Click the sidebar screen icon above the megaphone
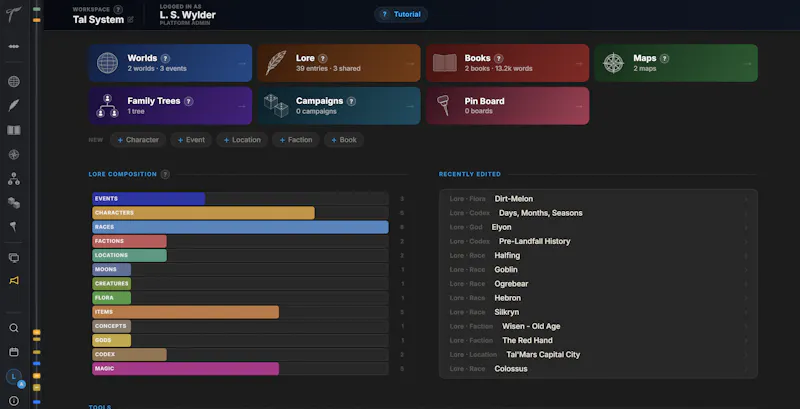800x409 pixels. pos(14,258)
